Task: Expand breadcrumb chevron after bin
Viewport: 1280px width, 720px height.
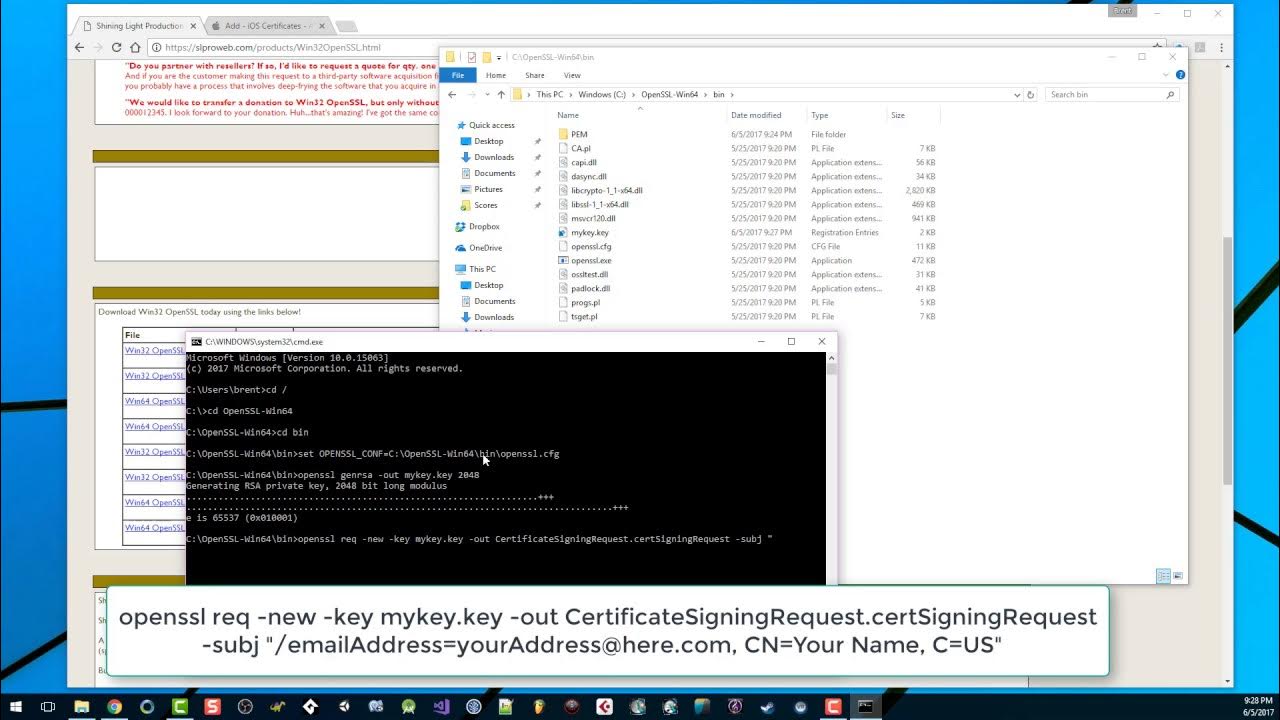Action: [732, 94]
